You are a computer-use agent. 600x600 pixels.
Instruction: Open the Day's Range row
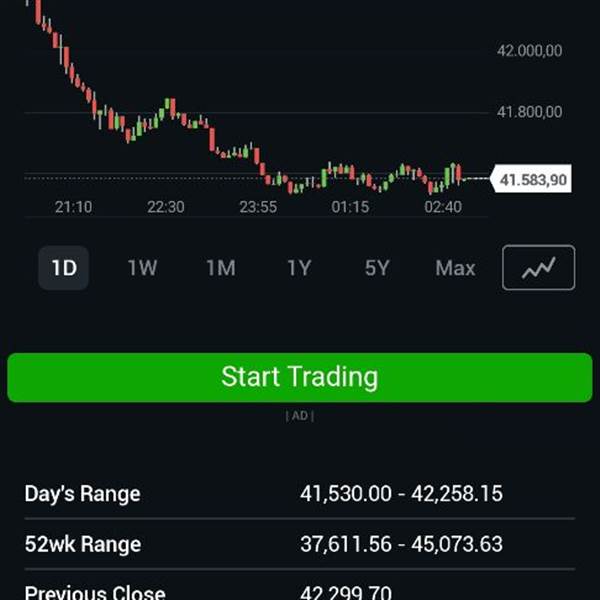coord(300,493)
